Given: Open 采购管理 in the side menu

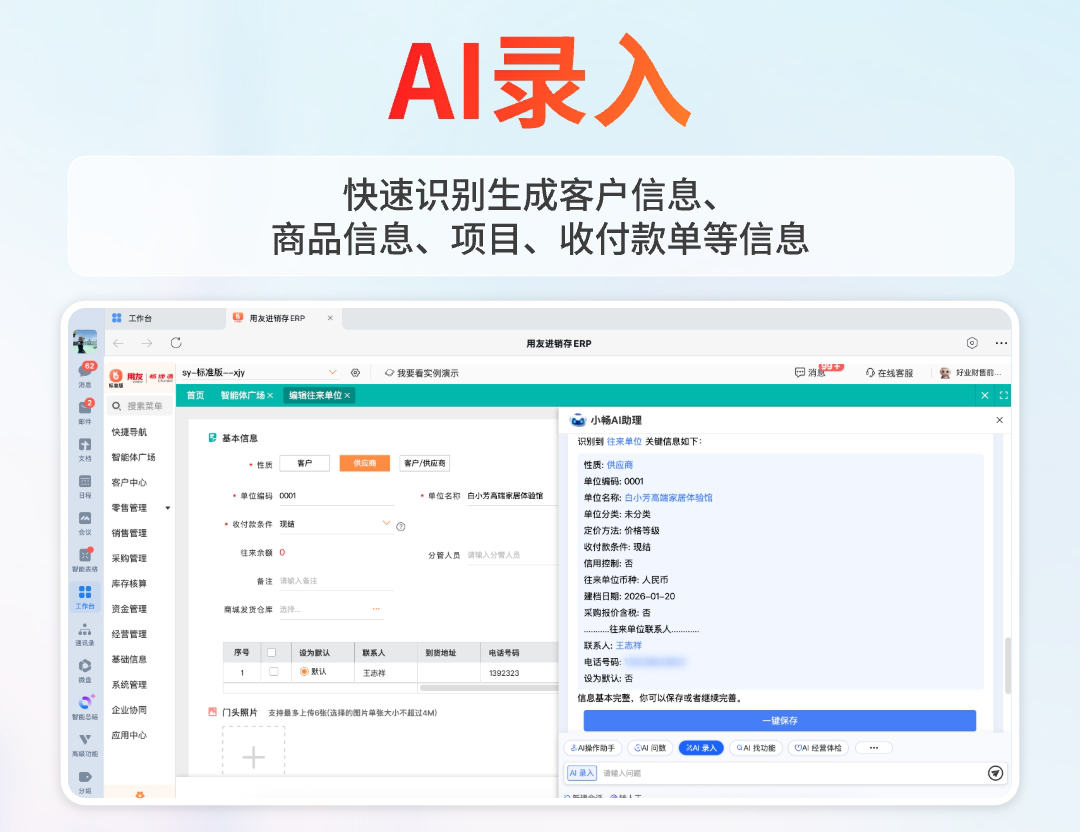Looking at the screenshot, I should (x=129, y=558).
